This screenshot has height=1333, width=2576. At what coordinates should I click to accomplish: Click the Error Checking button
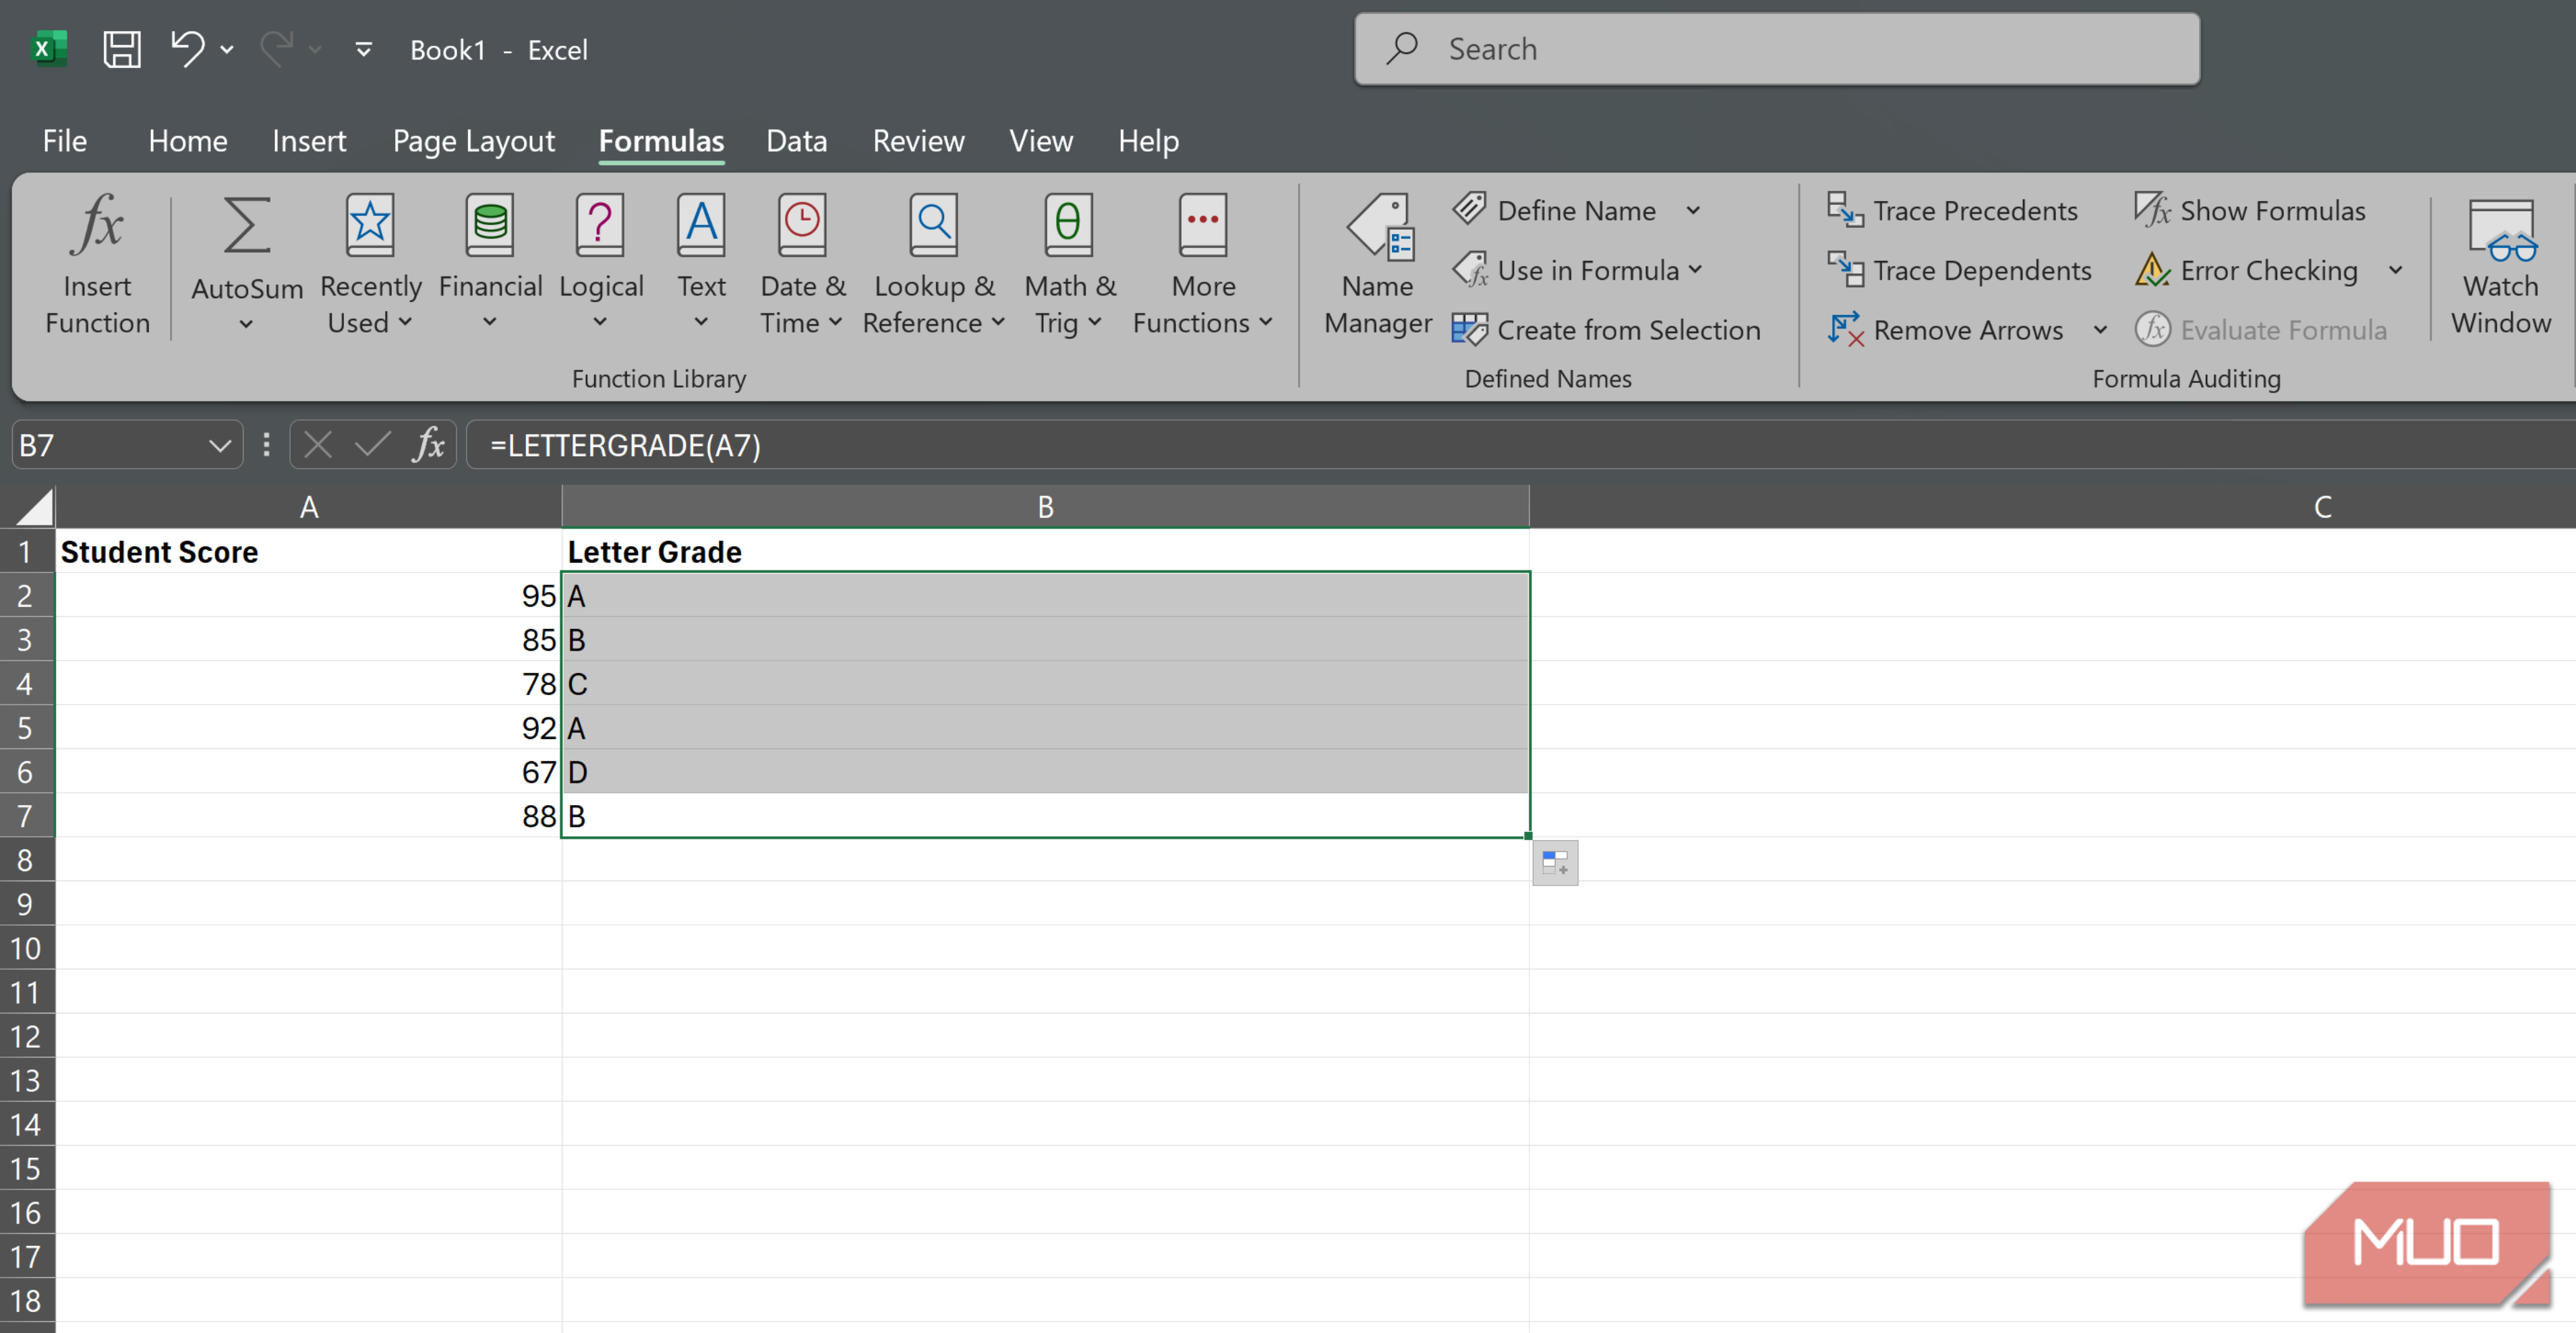[2246, 270]
